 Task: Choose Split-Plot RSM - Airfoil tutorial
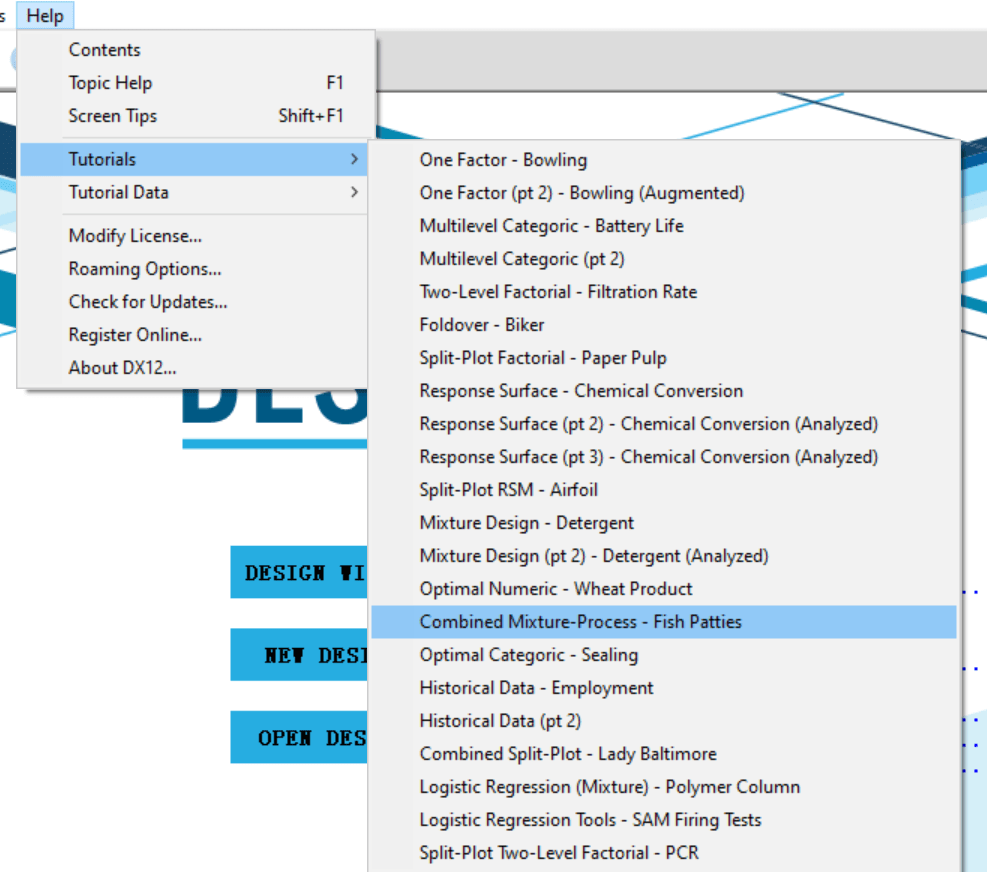(x=664, y=490)
